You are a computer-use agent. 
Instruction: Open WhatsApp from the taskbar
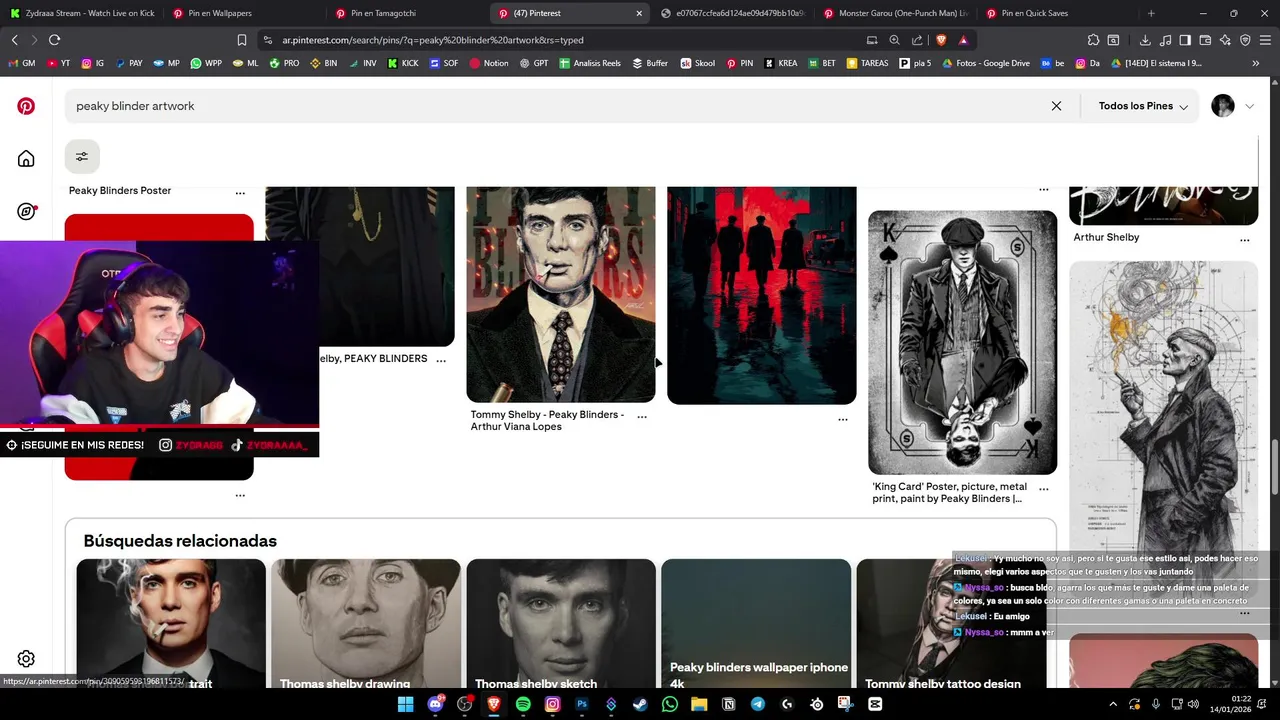pos(669,704)
